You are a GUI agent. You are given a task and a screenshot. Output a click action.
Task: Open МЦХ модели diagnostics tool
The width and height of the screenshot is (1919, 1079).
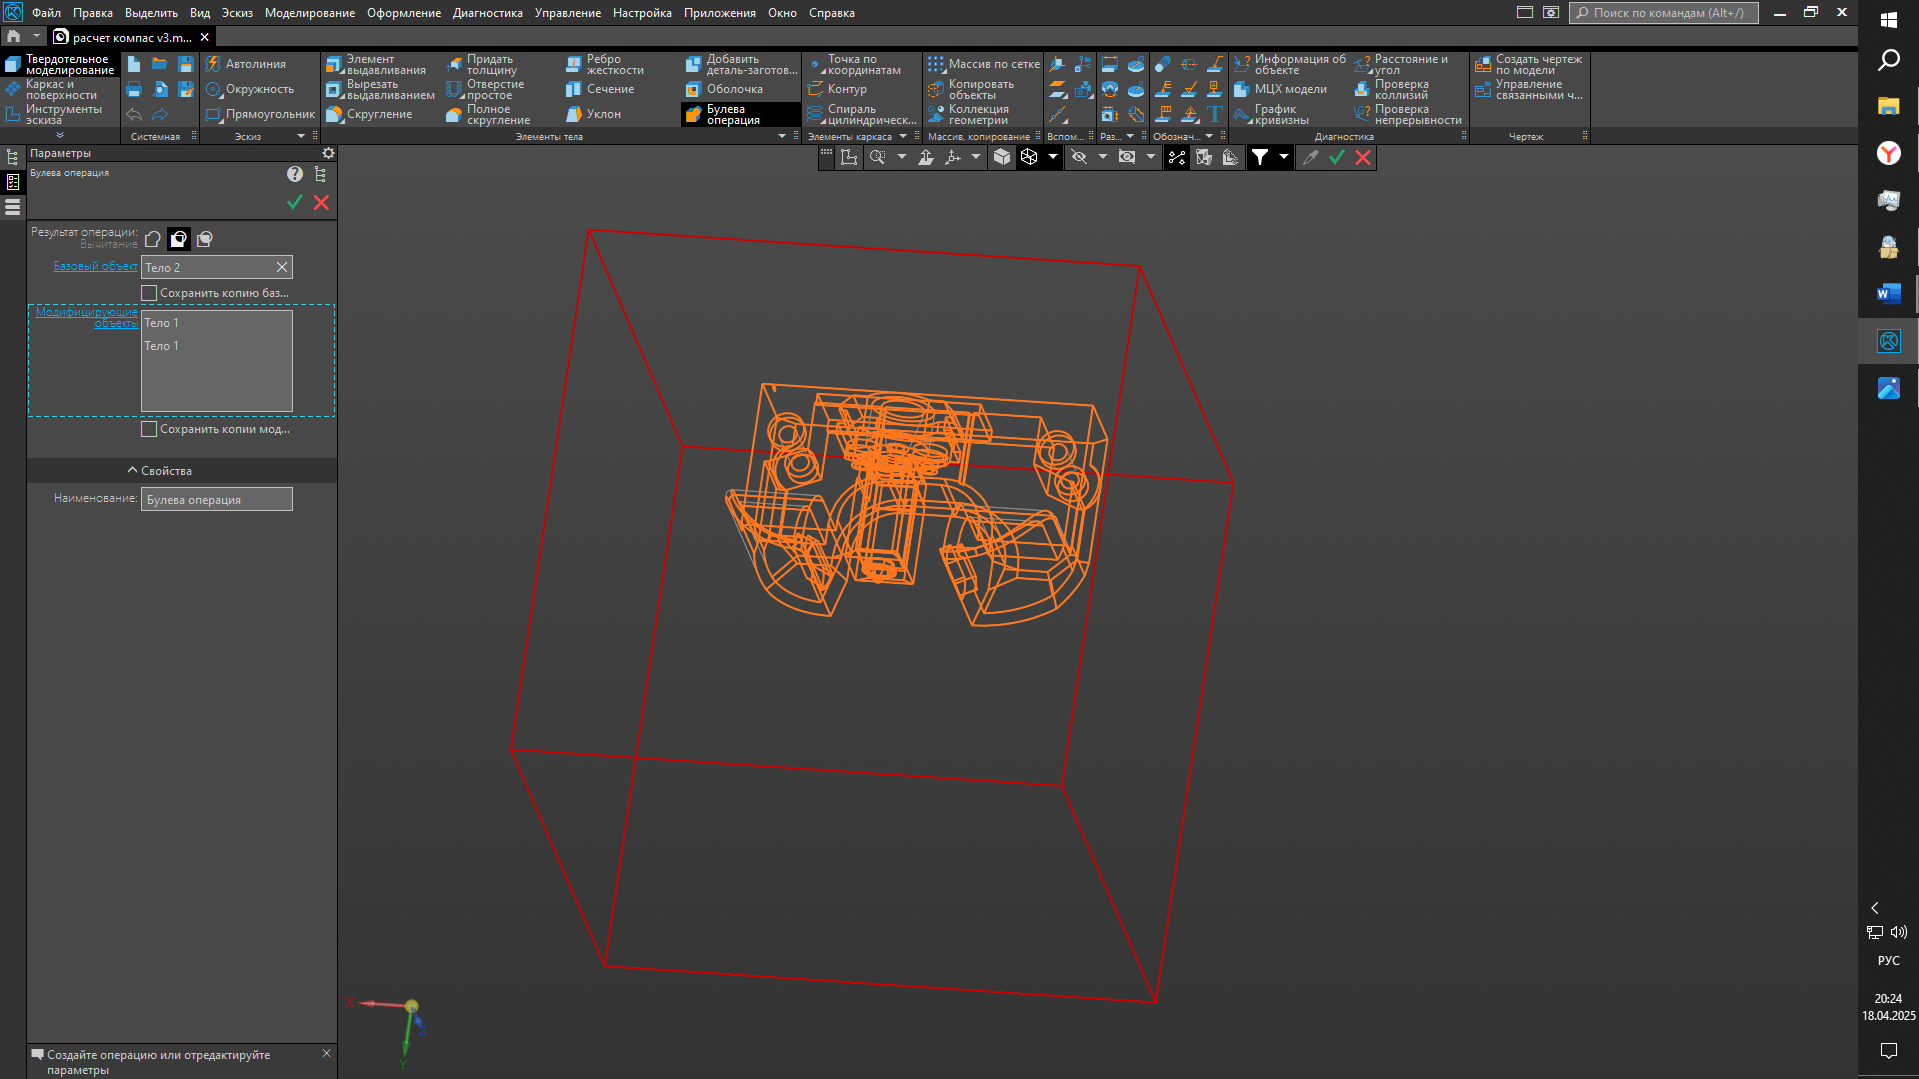point(1280,90)
